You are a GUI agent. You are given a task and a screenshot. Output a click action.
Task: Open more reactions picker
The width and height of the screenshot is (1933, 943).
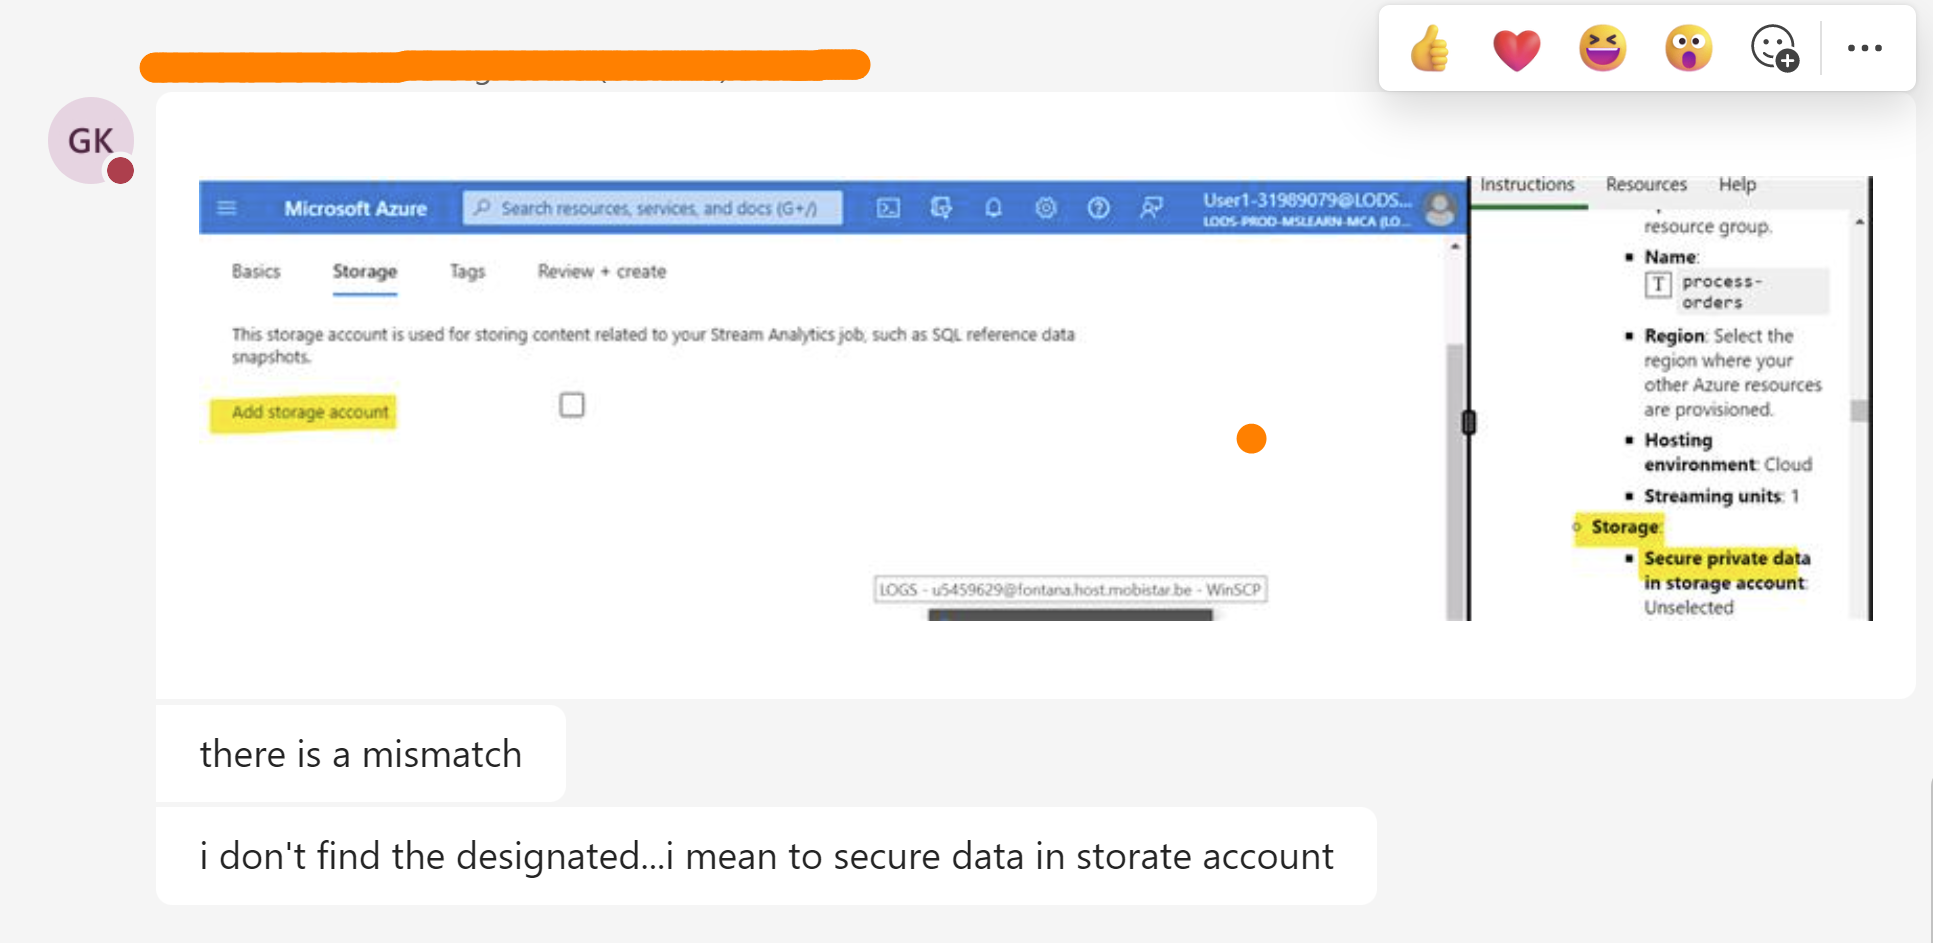click(x=1774, y=47)
